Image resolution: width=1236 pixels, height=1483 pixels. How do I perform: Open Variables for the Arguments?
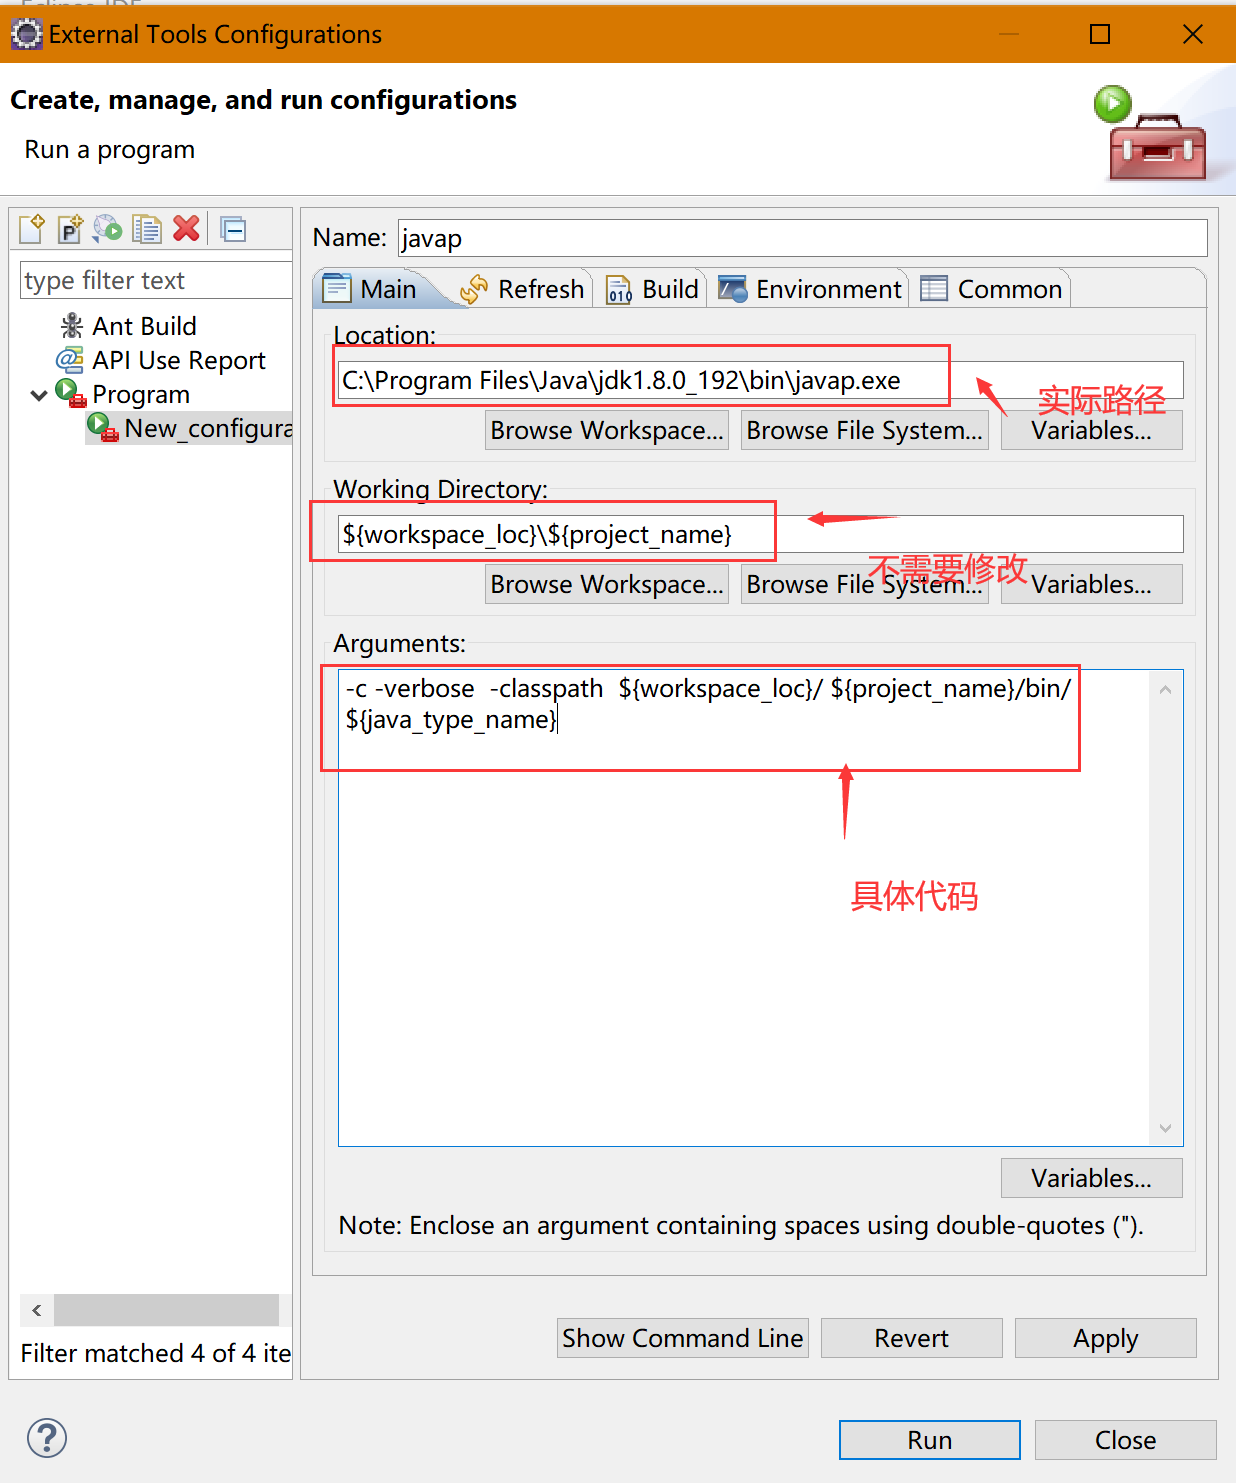point(1091,1178)
